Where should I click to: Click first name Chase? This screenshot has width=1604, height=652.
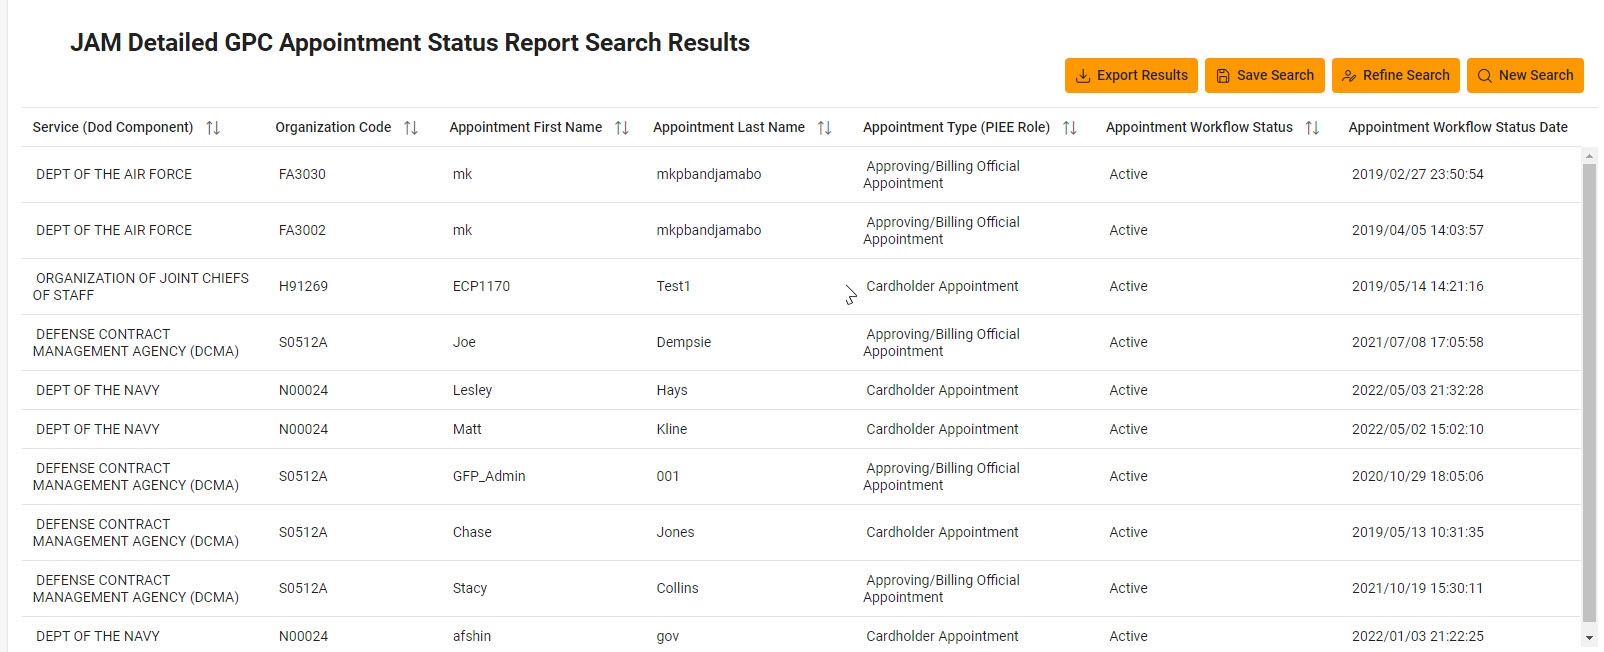pos(472,532)
